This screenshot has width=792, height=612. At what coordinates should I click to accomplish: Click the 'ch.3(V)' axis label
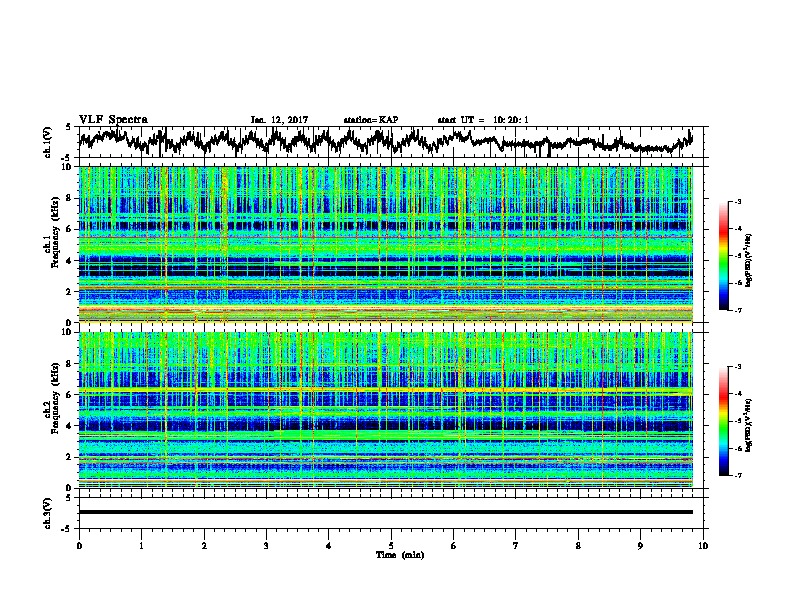[48, 513]
